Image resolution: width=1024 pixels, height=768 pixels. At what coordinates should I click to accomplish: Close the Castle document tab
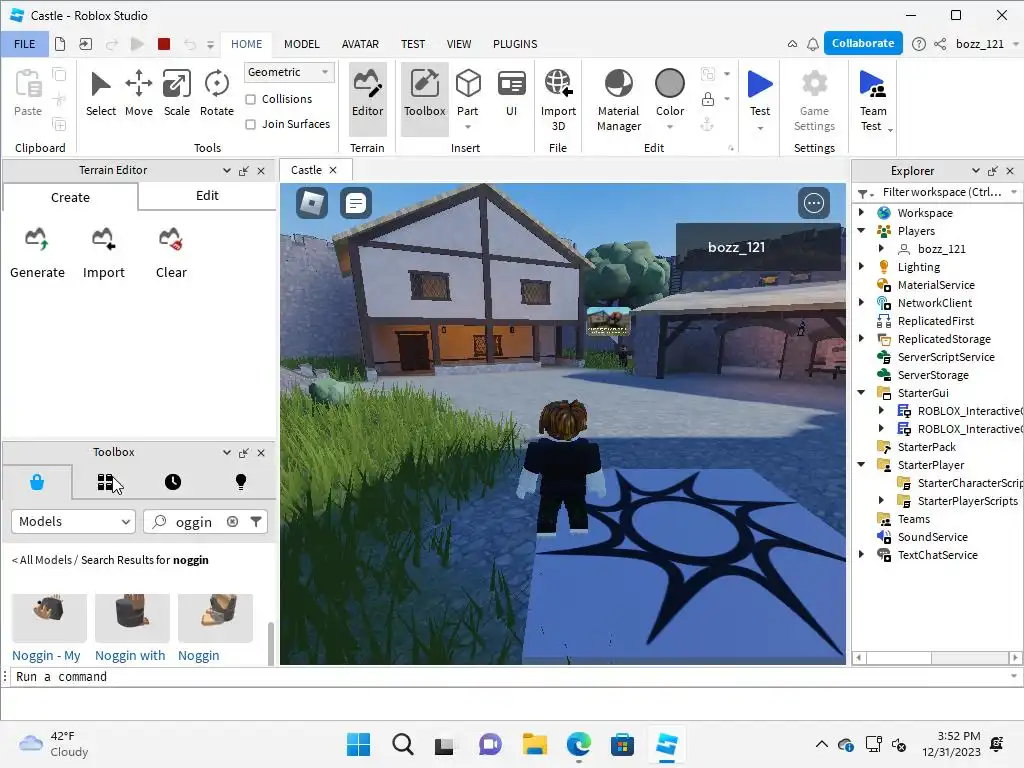point(333,170)
